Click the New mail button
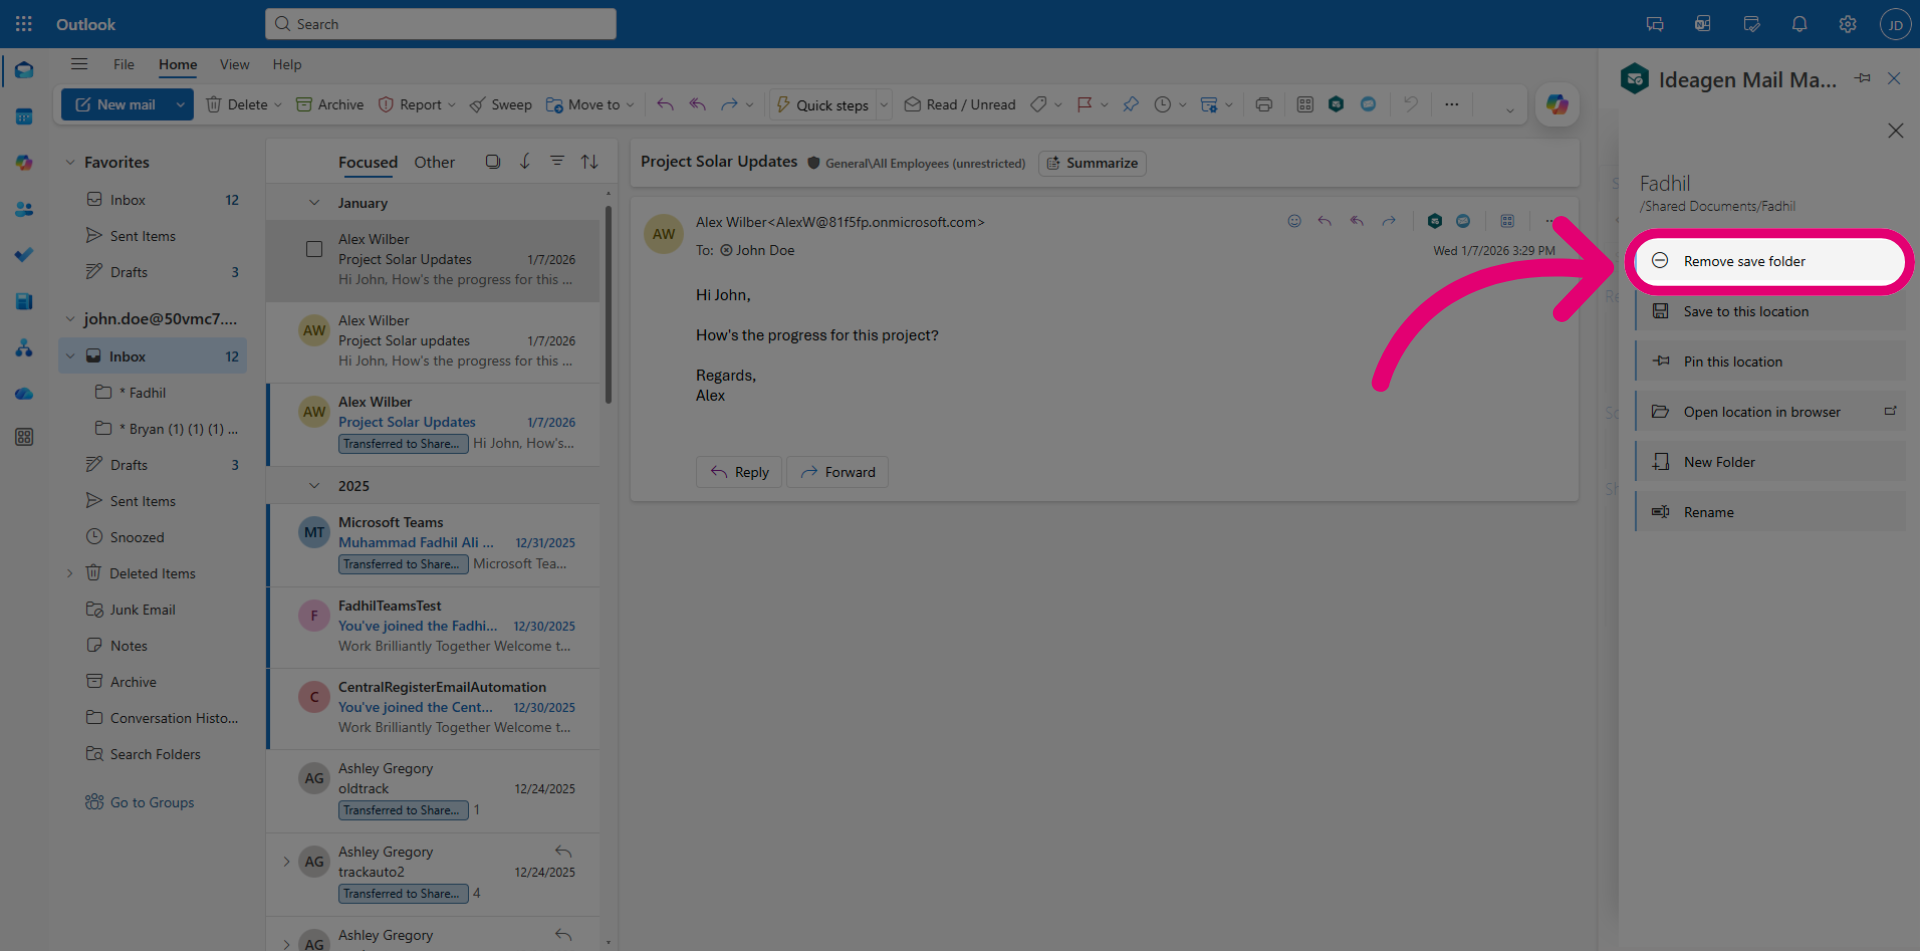 coord(115,104)
